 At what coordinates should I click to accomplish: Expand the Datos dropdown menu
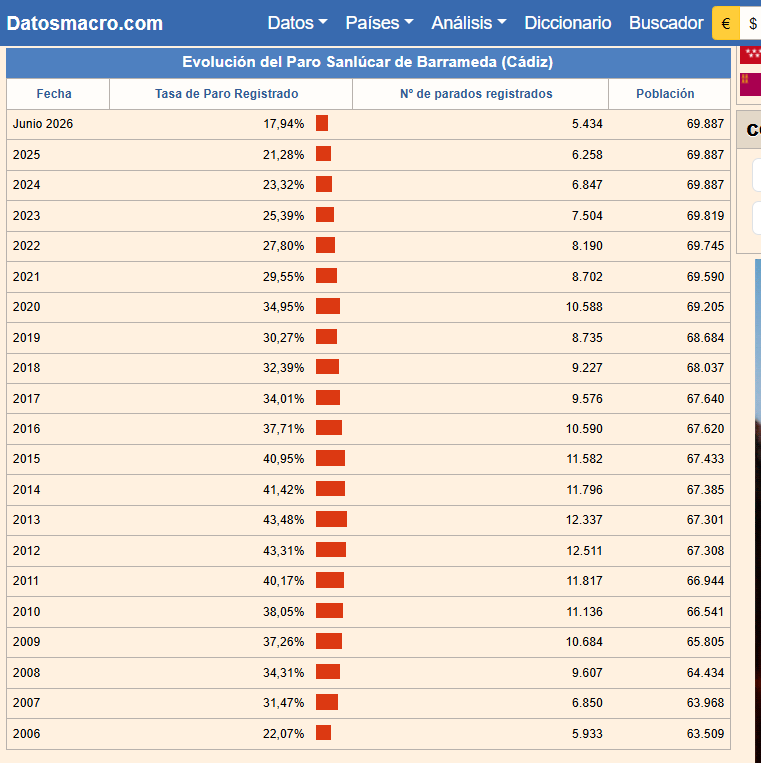click(x=297, y=23)
